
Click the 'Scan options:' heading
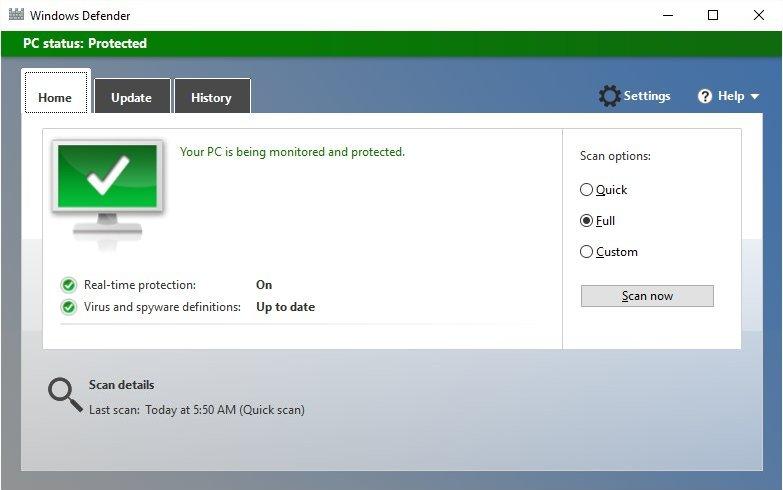[x=615, y=156]
